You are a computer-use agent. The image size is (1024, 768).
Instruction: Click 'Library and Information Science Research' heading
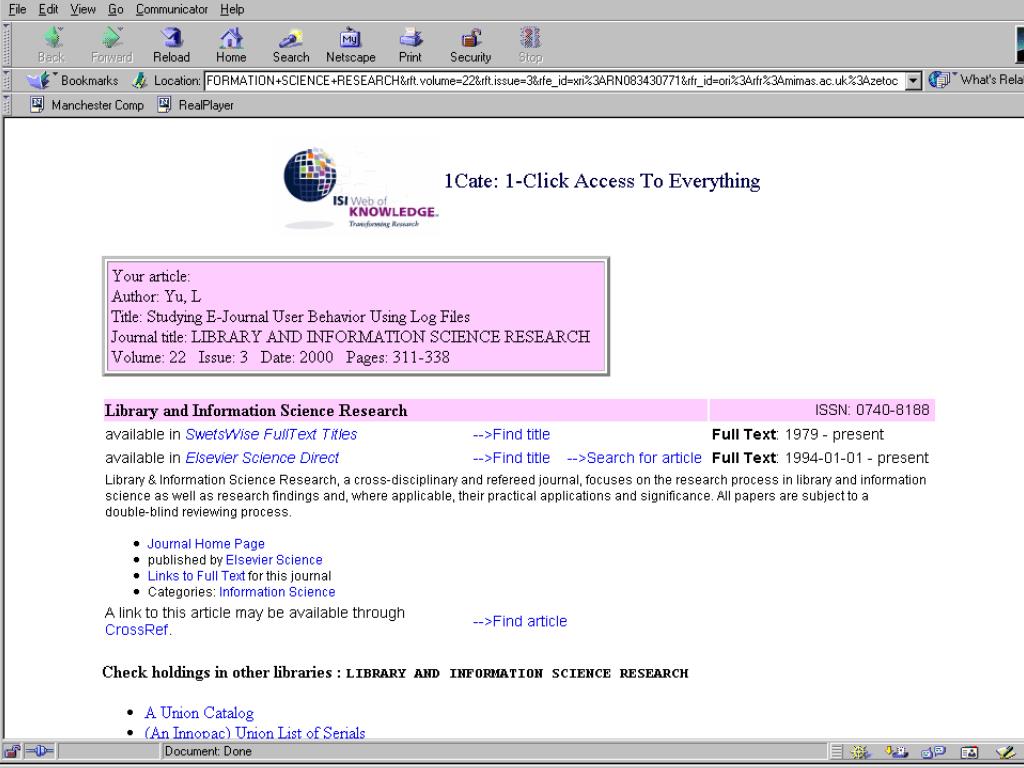[256, 410]
